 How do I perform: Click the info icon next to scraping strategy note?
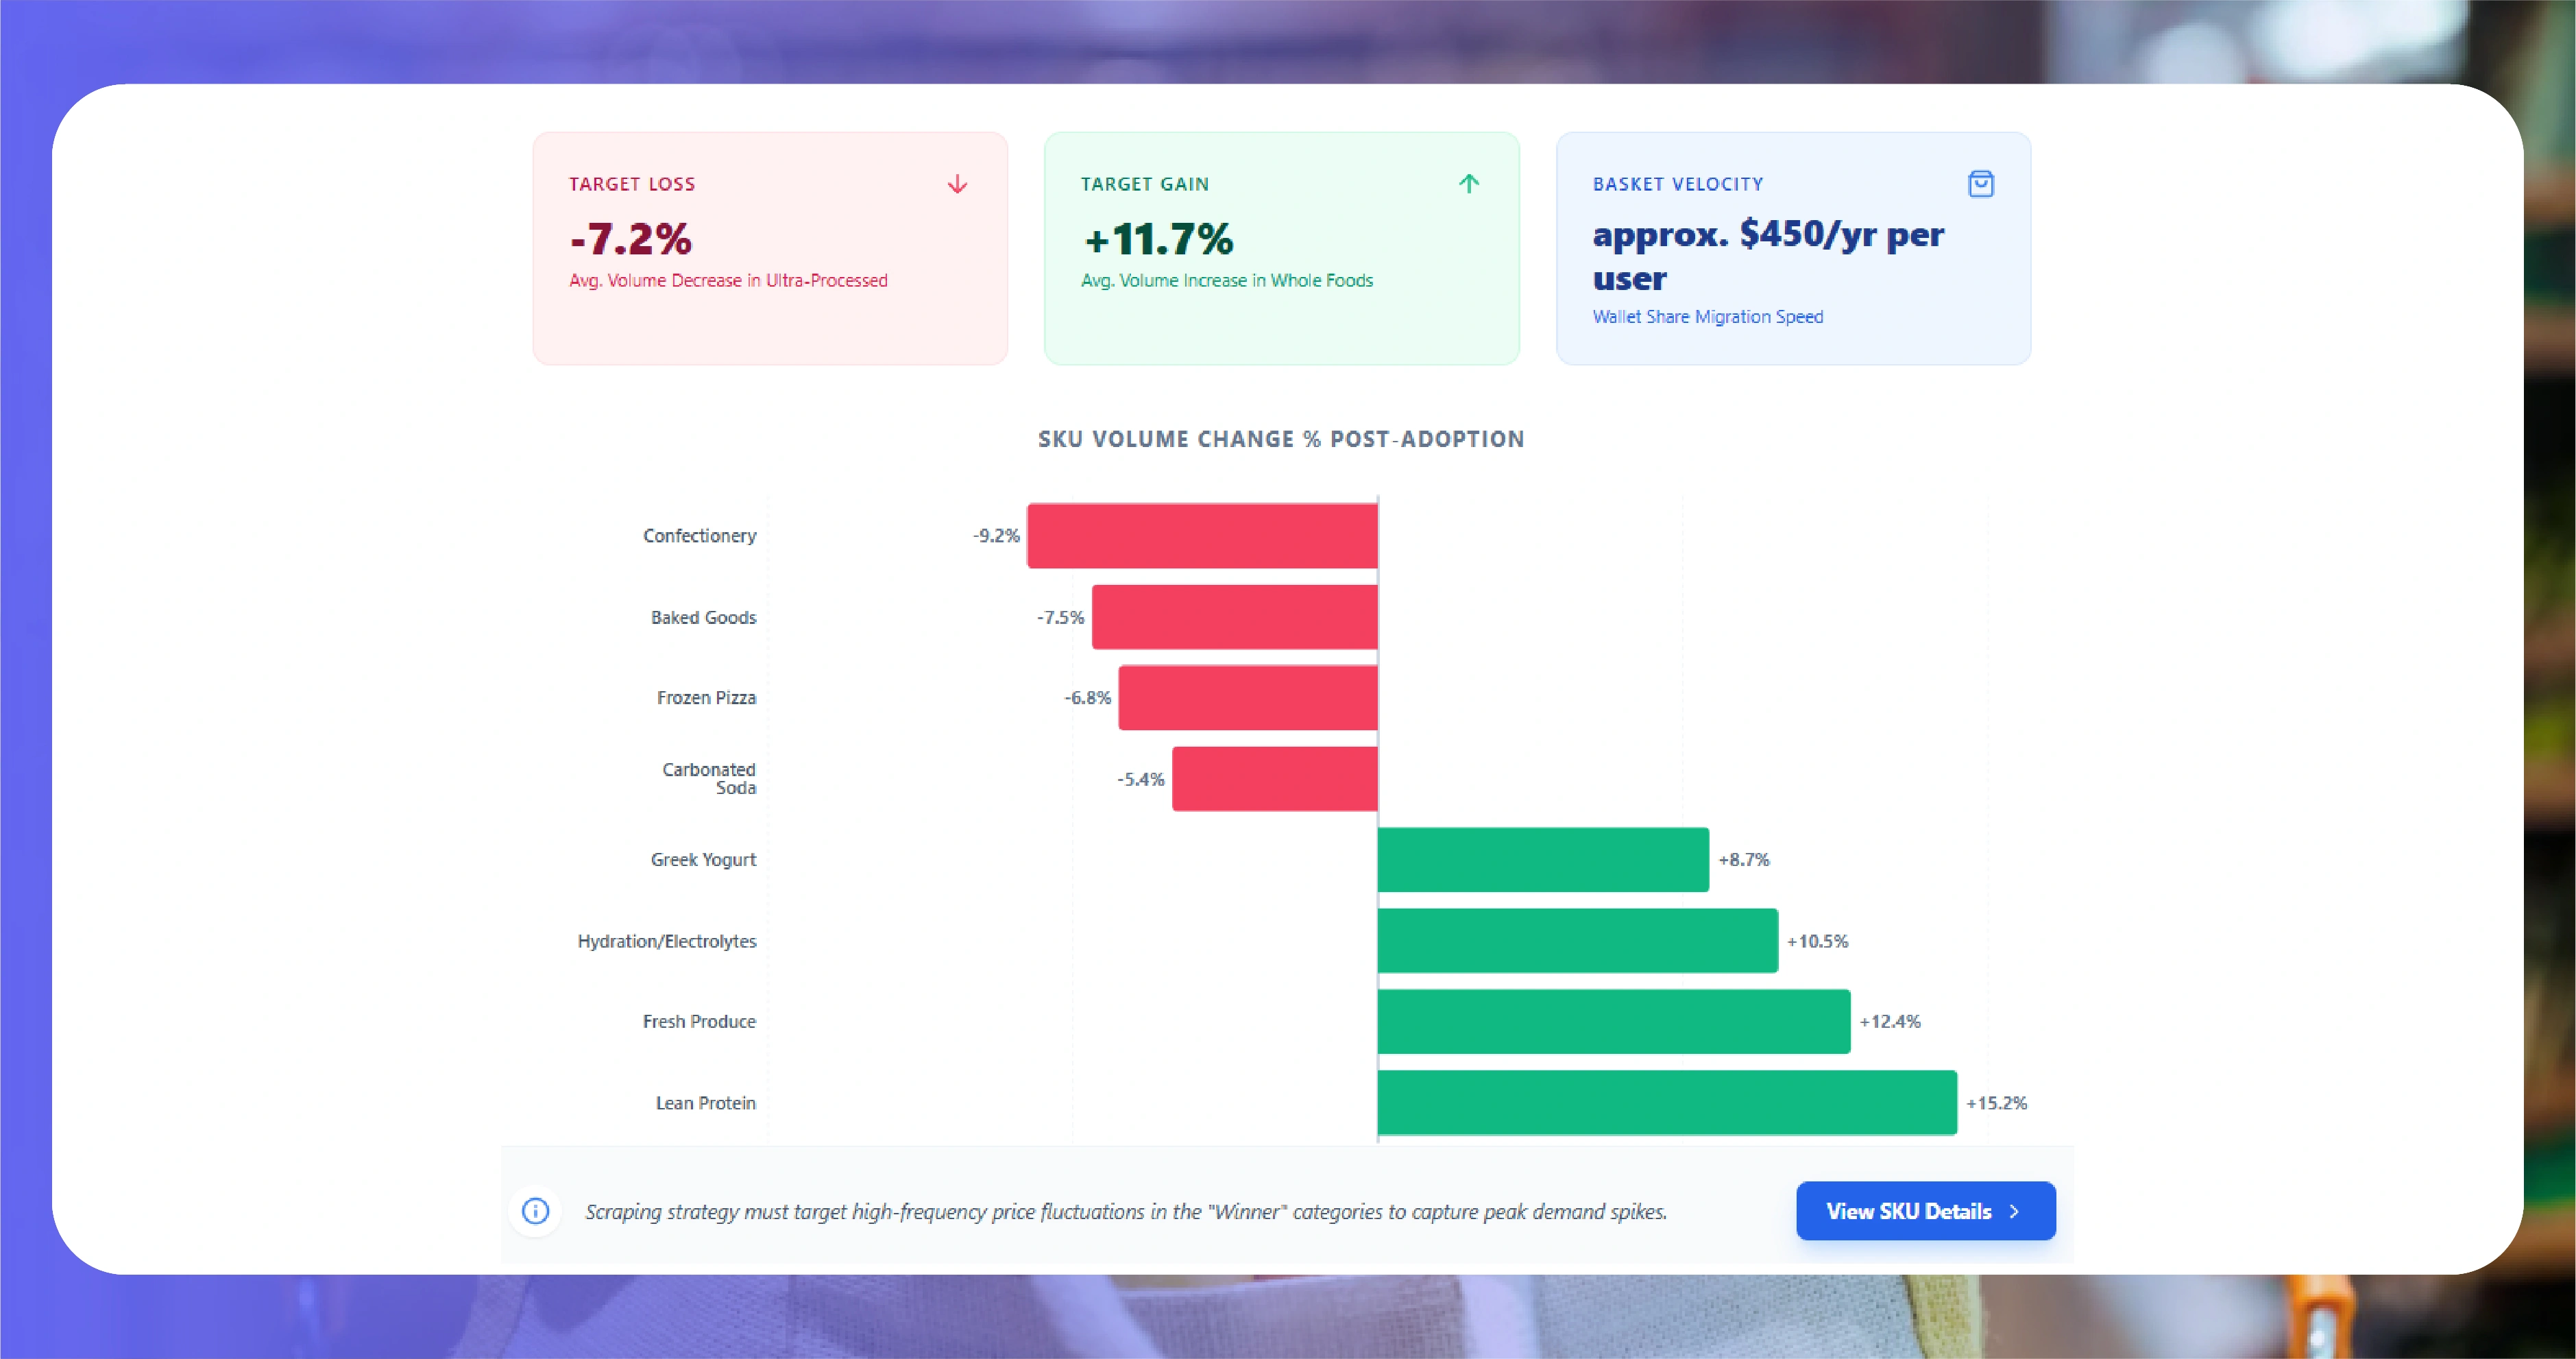[536, 1211]
